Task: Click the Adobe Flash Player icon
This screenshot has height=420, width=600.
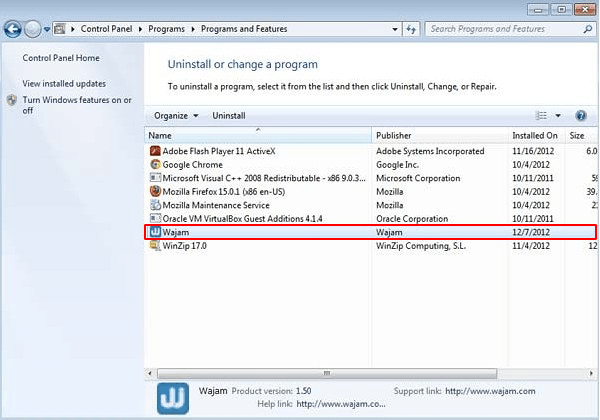Action: click(155, 151)
